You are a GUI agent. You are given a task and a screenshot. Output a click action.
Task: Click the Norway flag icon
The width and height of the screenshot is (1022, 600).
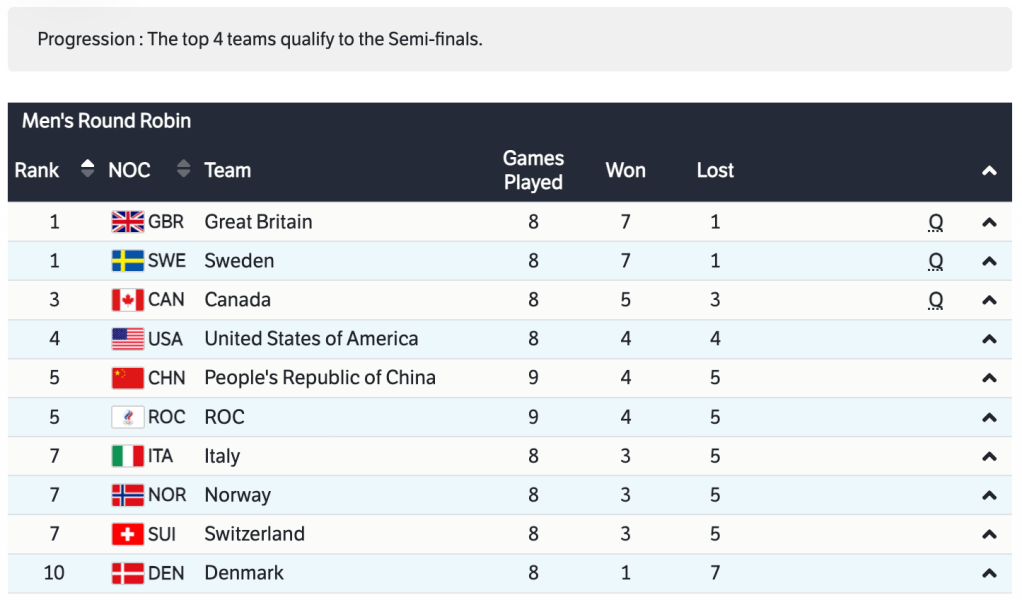tap(128, 495)
